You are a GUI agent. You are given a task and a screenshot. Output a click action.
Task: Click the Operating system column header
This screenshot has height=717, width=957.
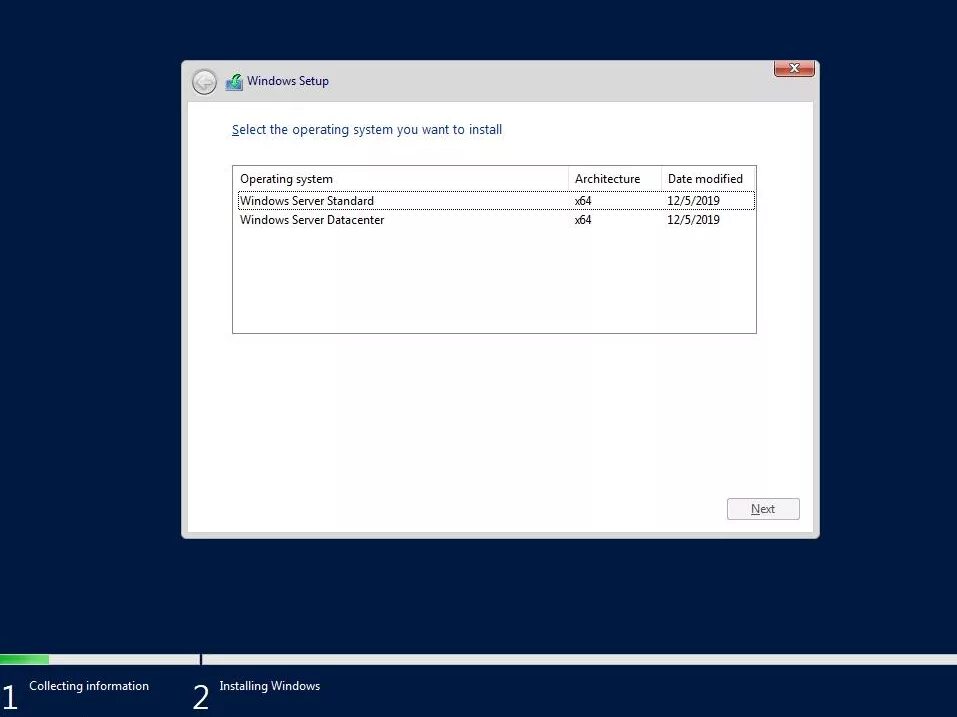click(401, 179)
